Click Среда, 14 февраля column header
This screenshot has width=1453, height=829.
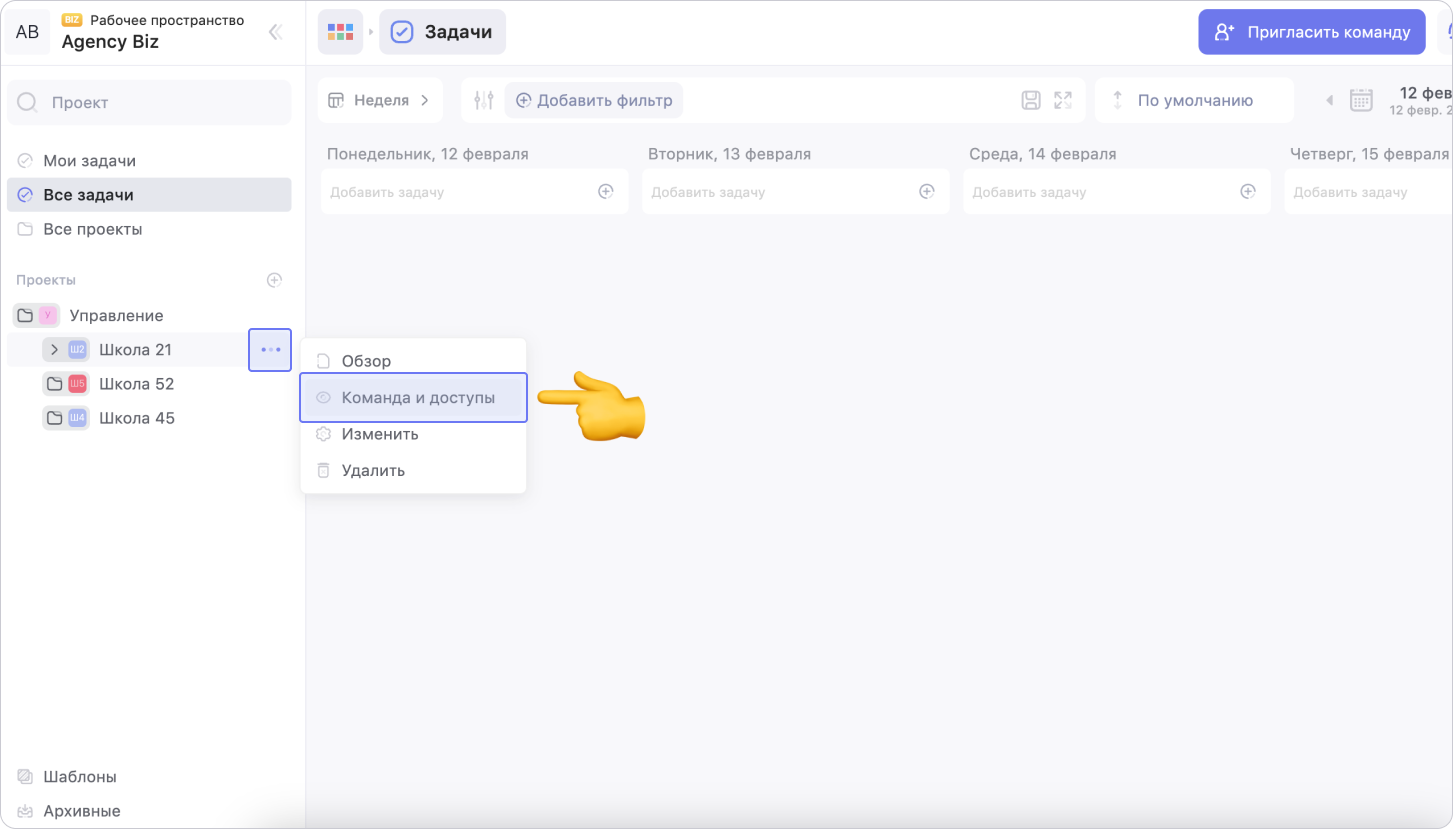click(x=1042, y=154)
